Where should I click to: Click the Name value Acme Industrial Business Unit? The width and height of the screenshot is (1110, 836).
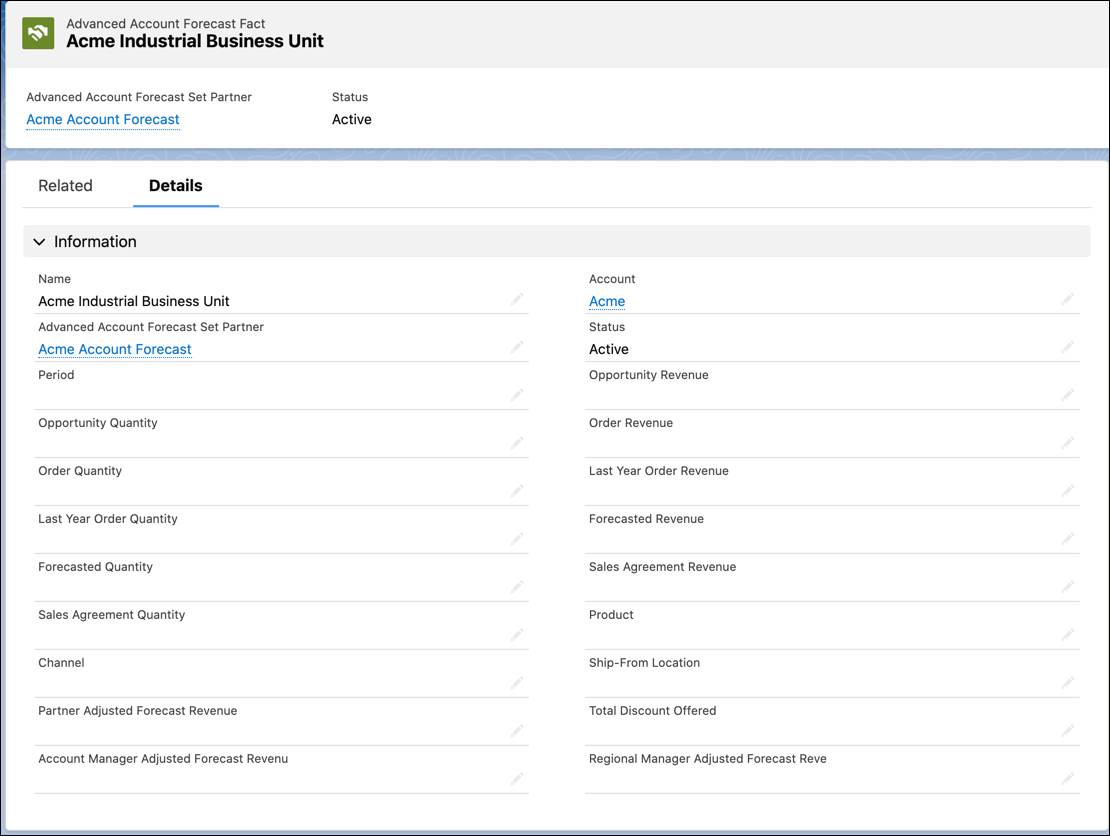[x=133, y=301]
